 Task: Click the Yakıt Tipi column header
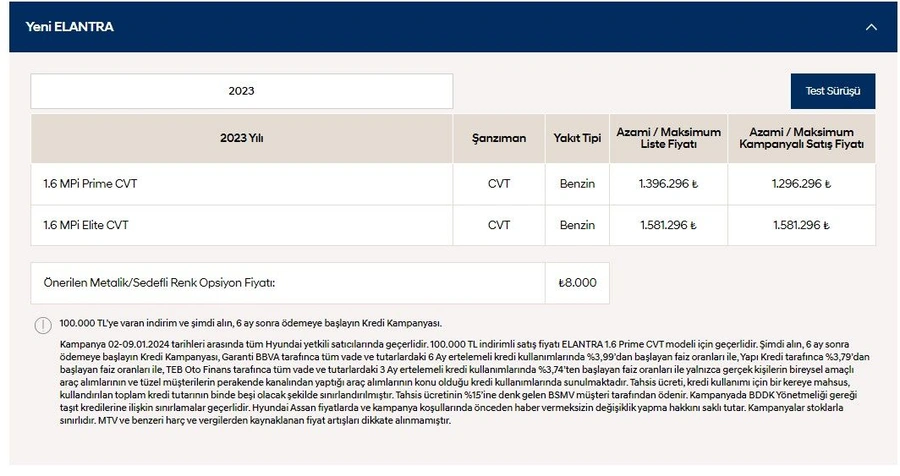coord(577,138)
